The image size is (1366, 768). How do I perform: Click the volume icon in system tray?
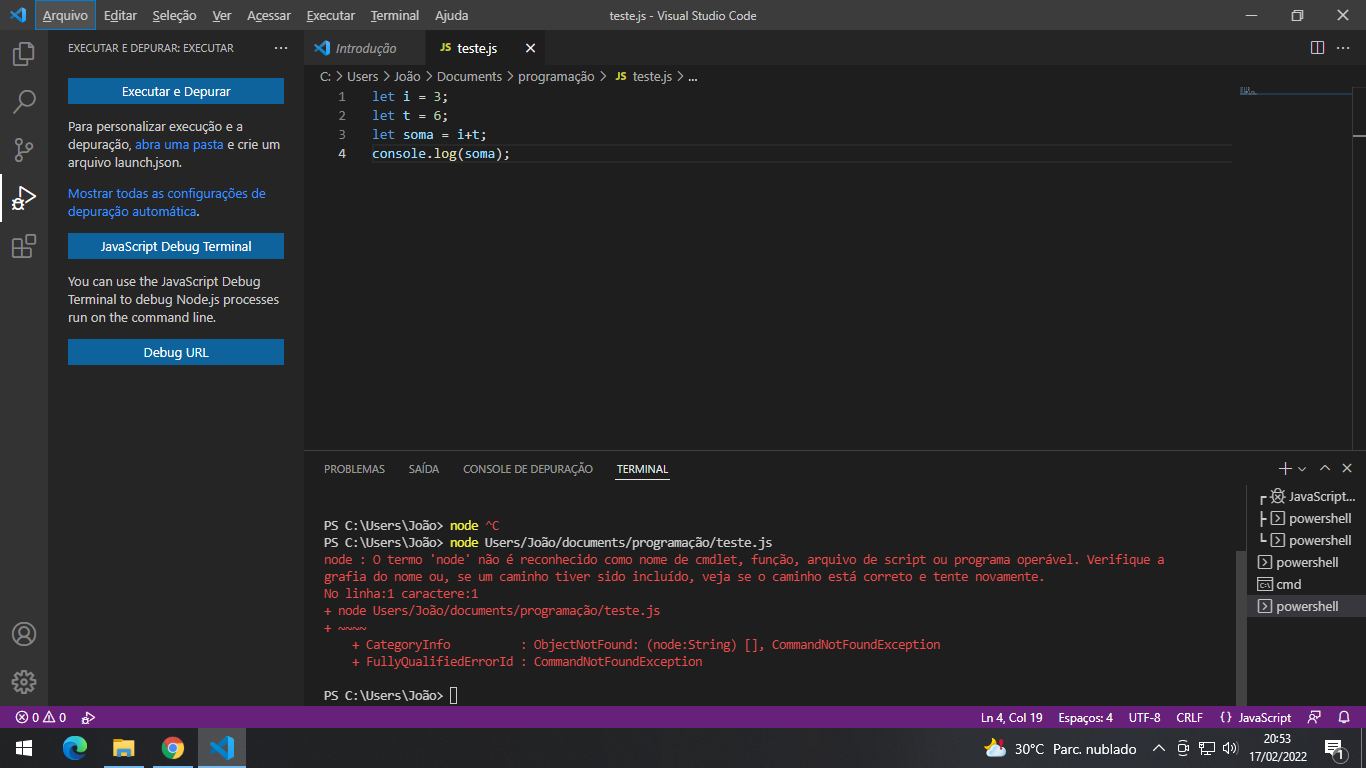tap(1229, 748)
